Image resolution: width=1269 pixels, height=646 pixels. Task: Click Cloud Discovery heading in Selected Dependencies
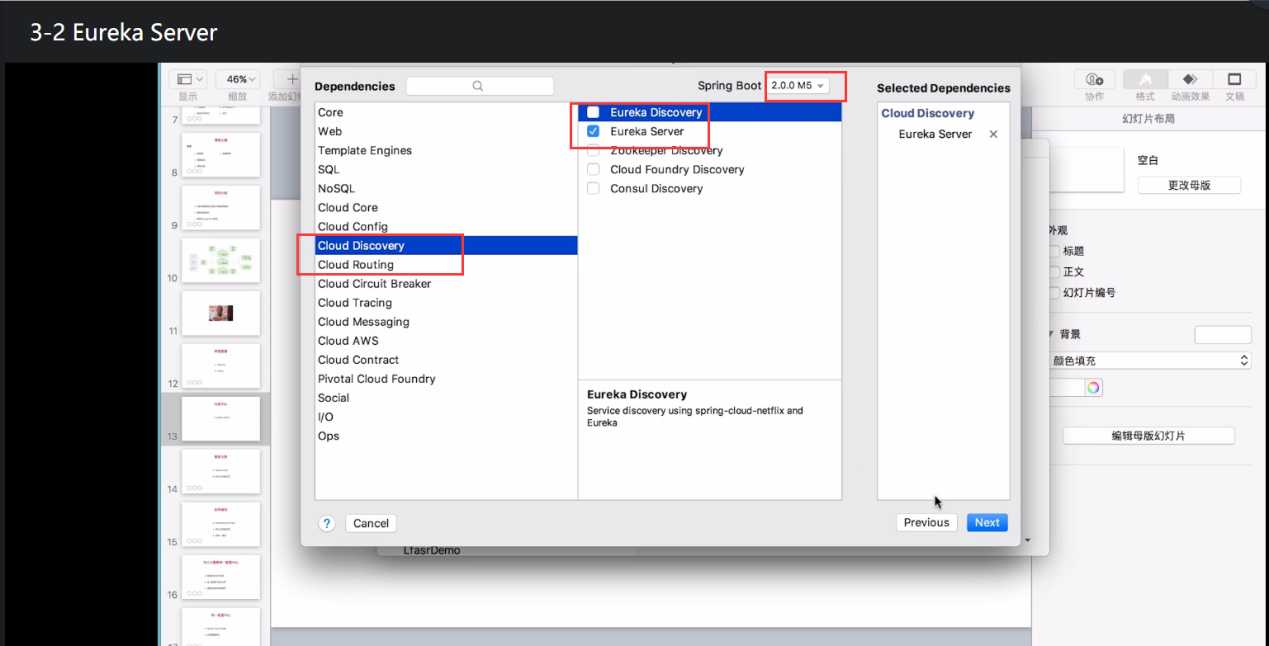tap(927, 113)
